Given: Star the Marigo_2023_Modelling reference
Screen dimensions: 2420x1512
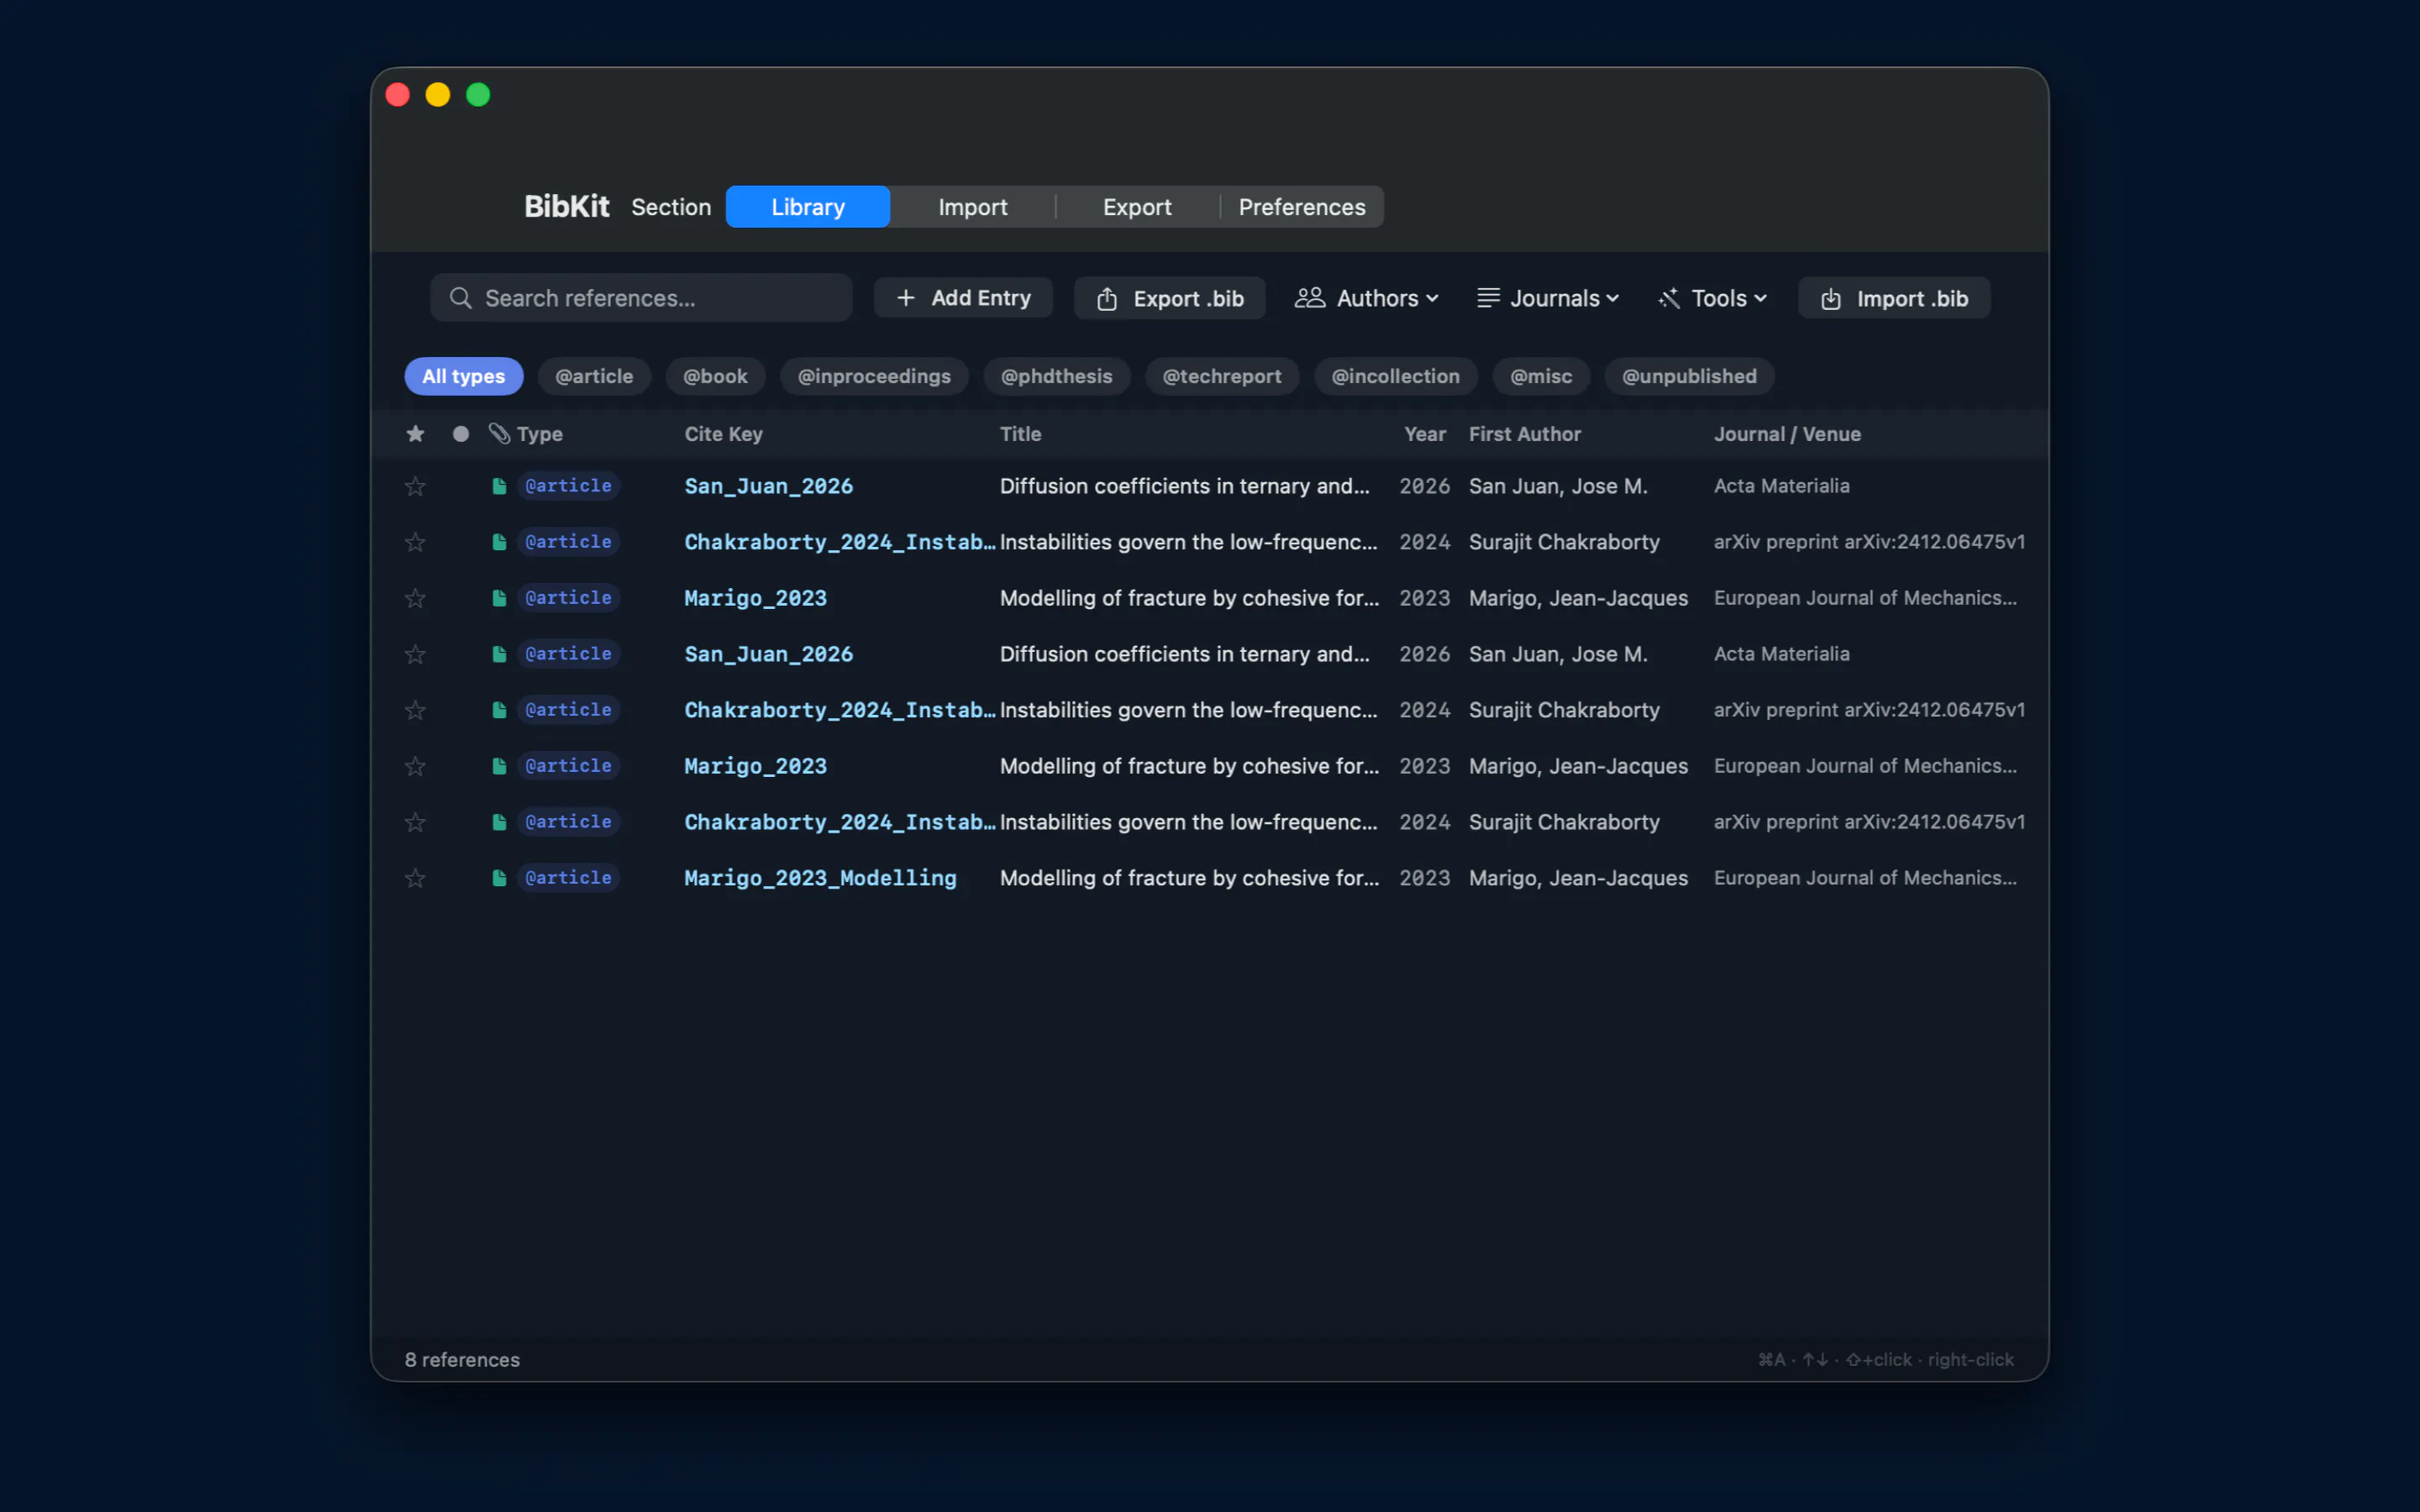Looking at the screenshot, I should coord(415,878).
